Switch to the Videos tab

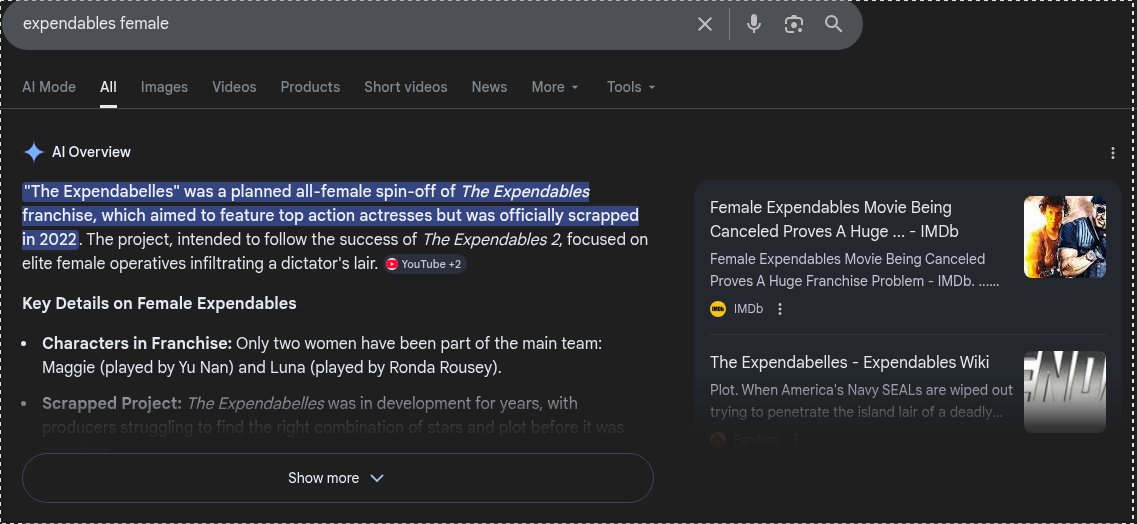[234, 87]
